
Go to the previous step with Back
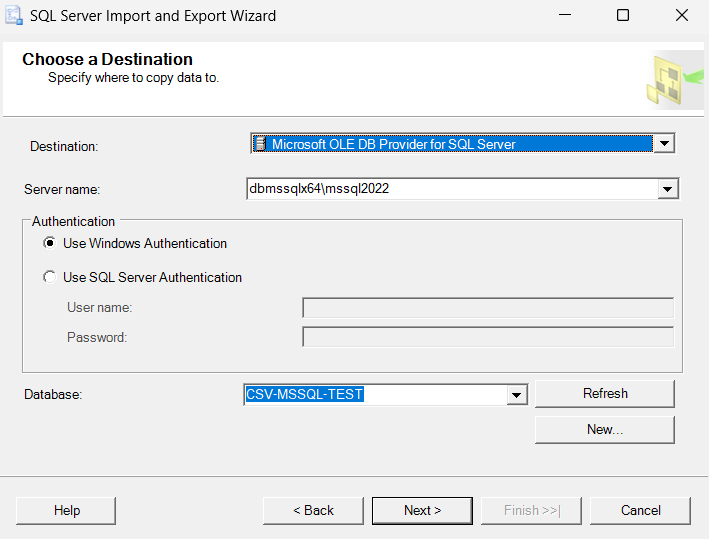313,511
